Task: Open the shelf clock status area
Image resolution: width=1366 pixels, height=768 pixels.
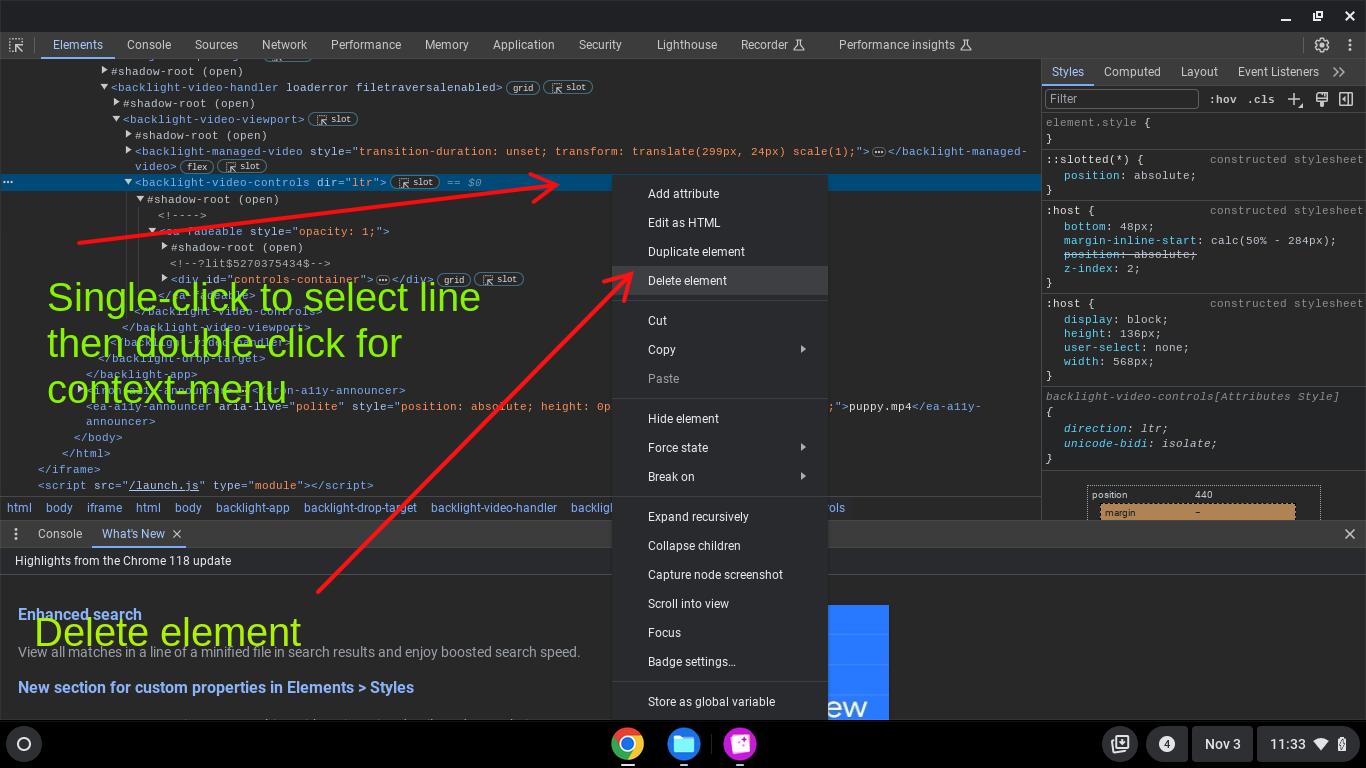Action: click(x=1308, y=744)
